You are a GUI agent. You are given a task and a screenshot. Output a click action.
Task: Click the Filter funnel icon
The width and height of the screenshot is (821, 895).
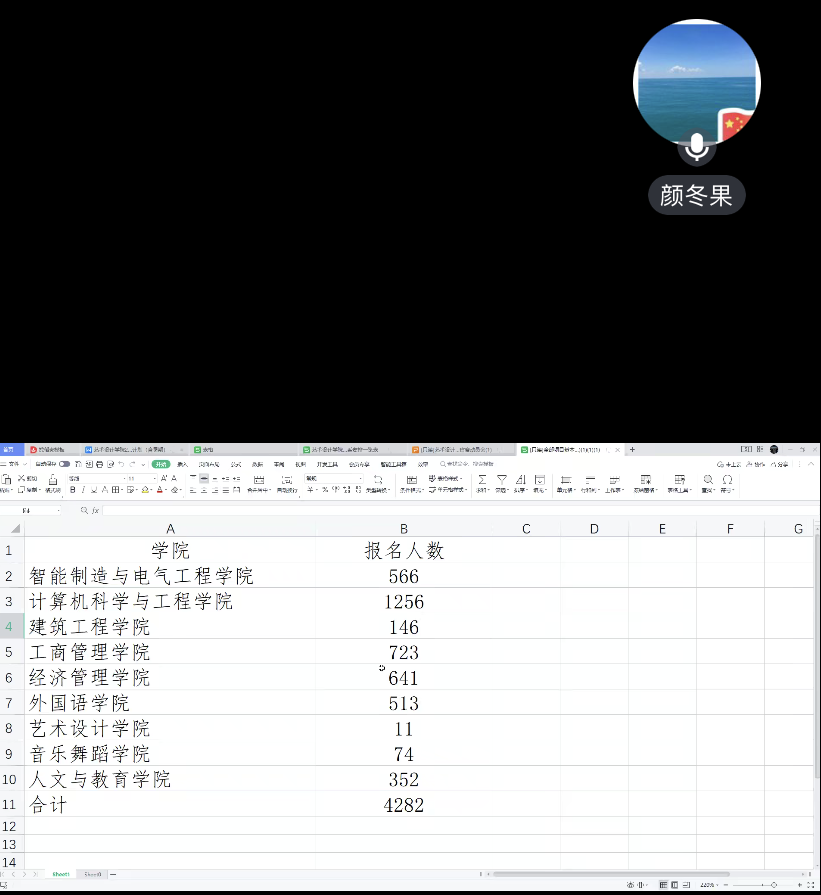[x=502, y=480]
